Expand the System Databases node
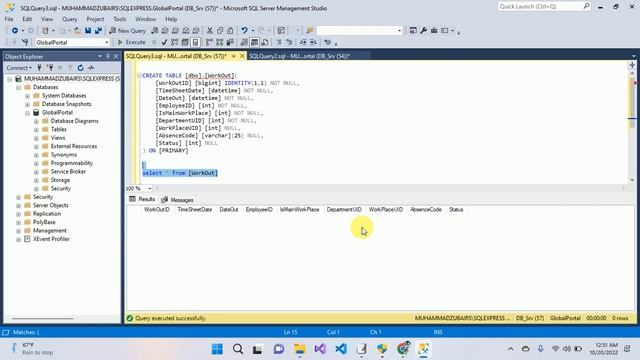 pos(27,96)
